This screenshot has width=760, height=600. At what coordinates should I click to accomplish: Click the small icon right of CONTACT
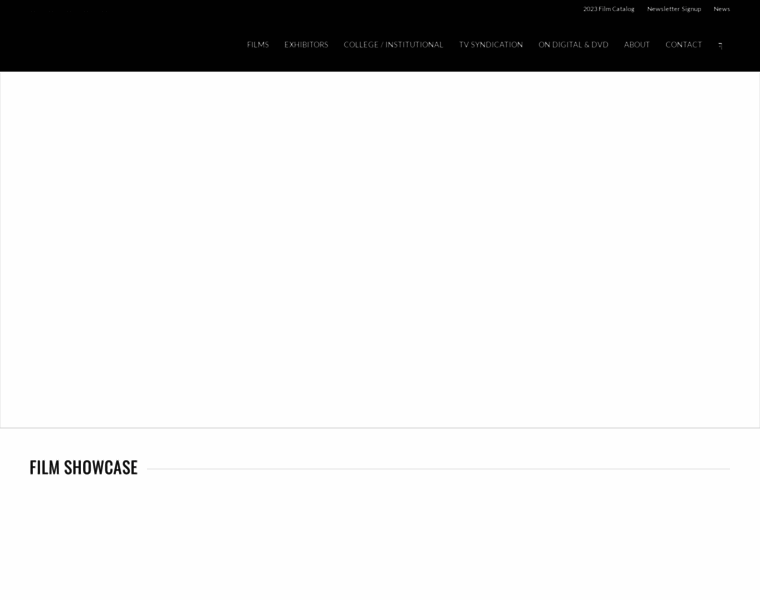click(x=720, y=46)
